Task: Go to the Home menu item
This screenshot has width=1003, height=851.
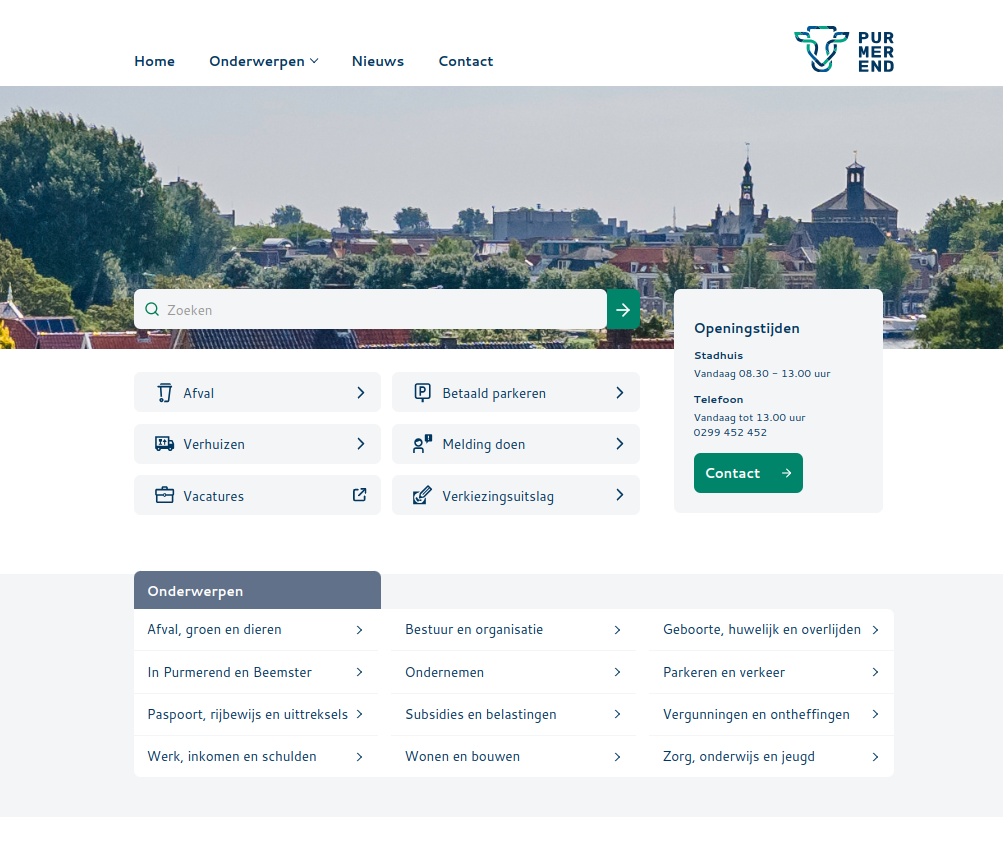Action: coord(154,61)
